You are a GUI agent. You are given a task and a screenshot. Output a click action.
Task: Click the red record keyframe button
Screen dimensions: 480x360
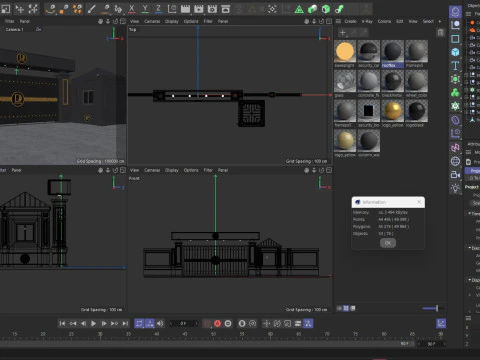pos(207,323)
